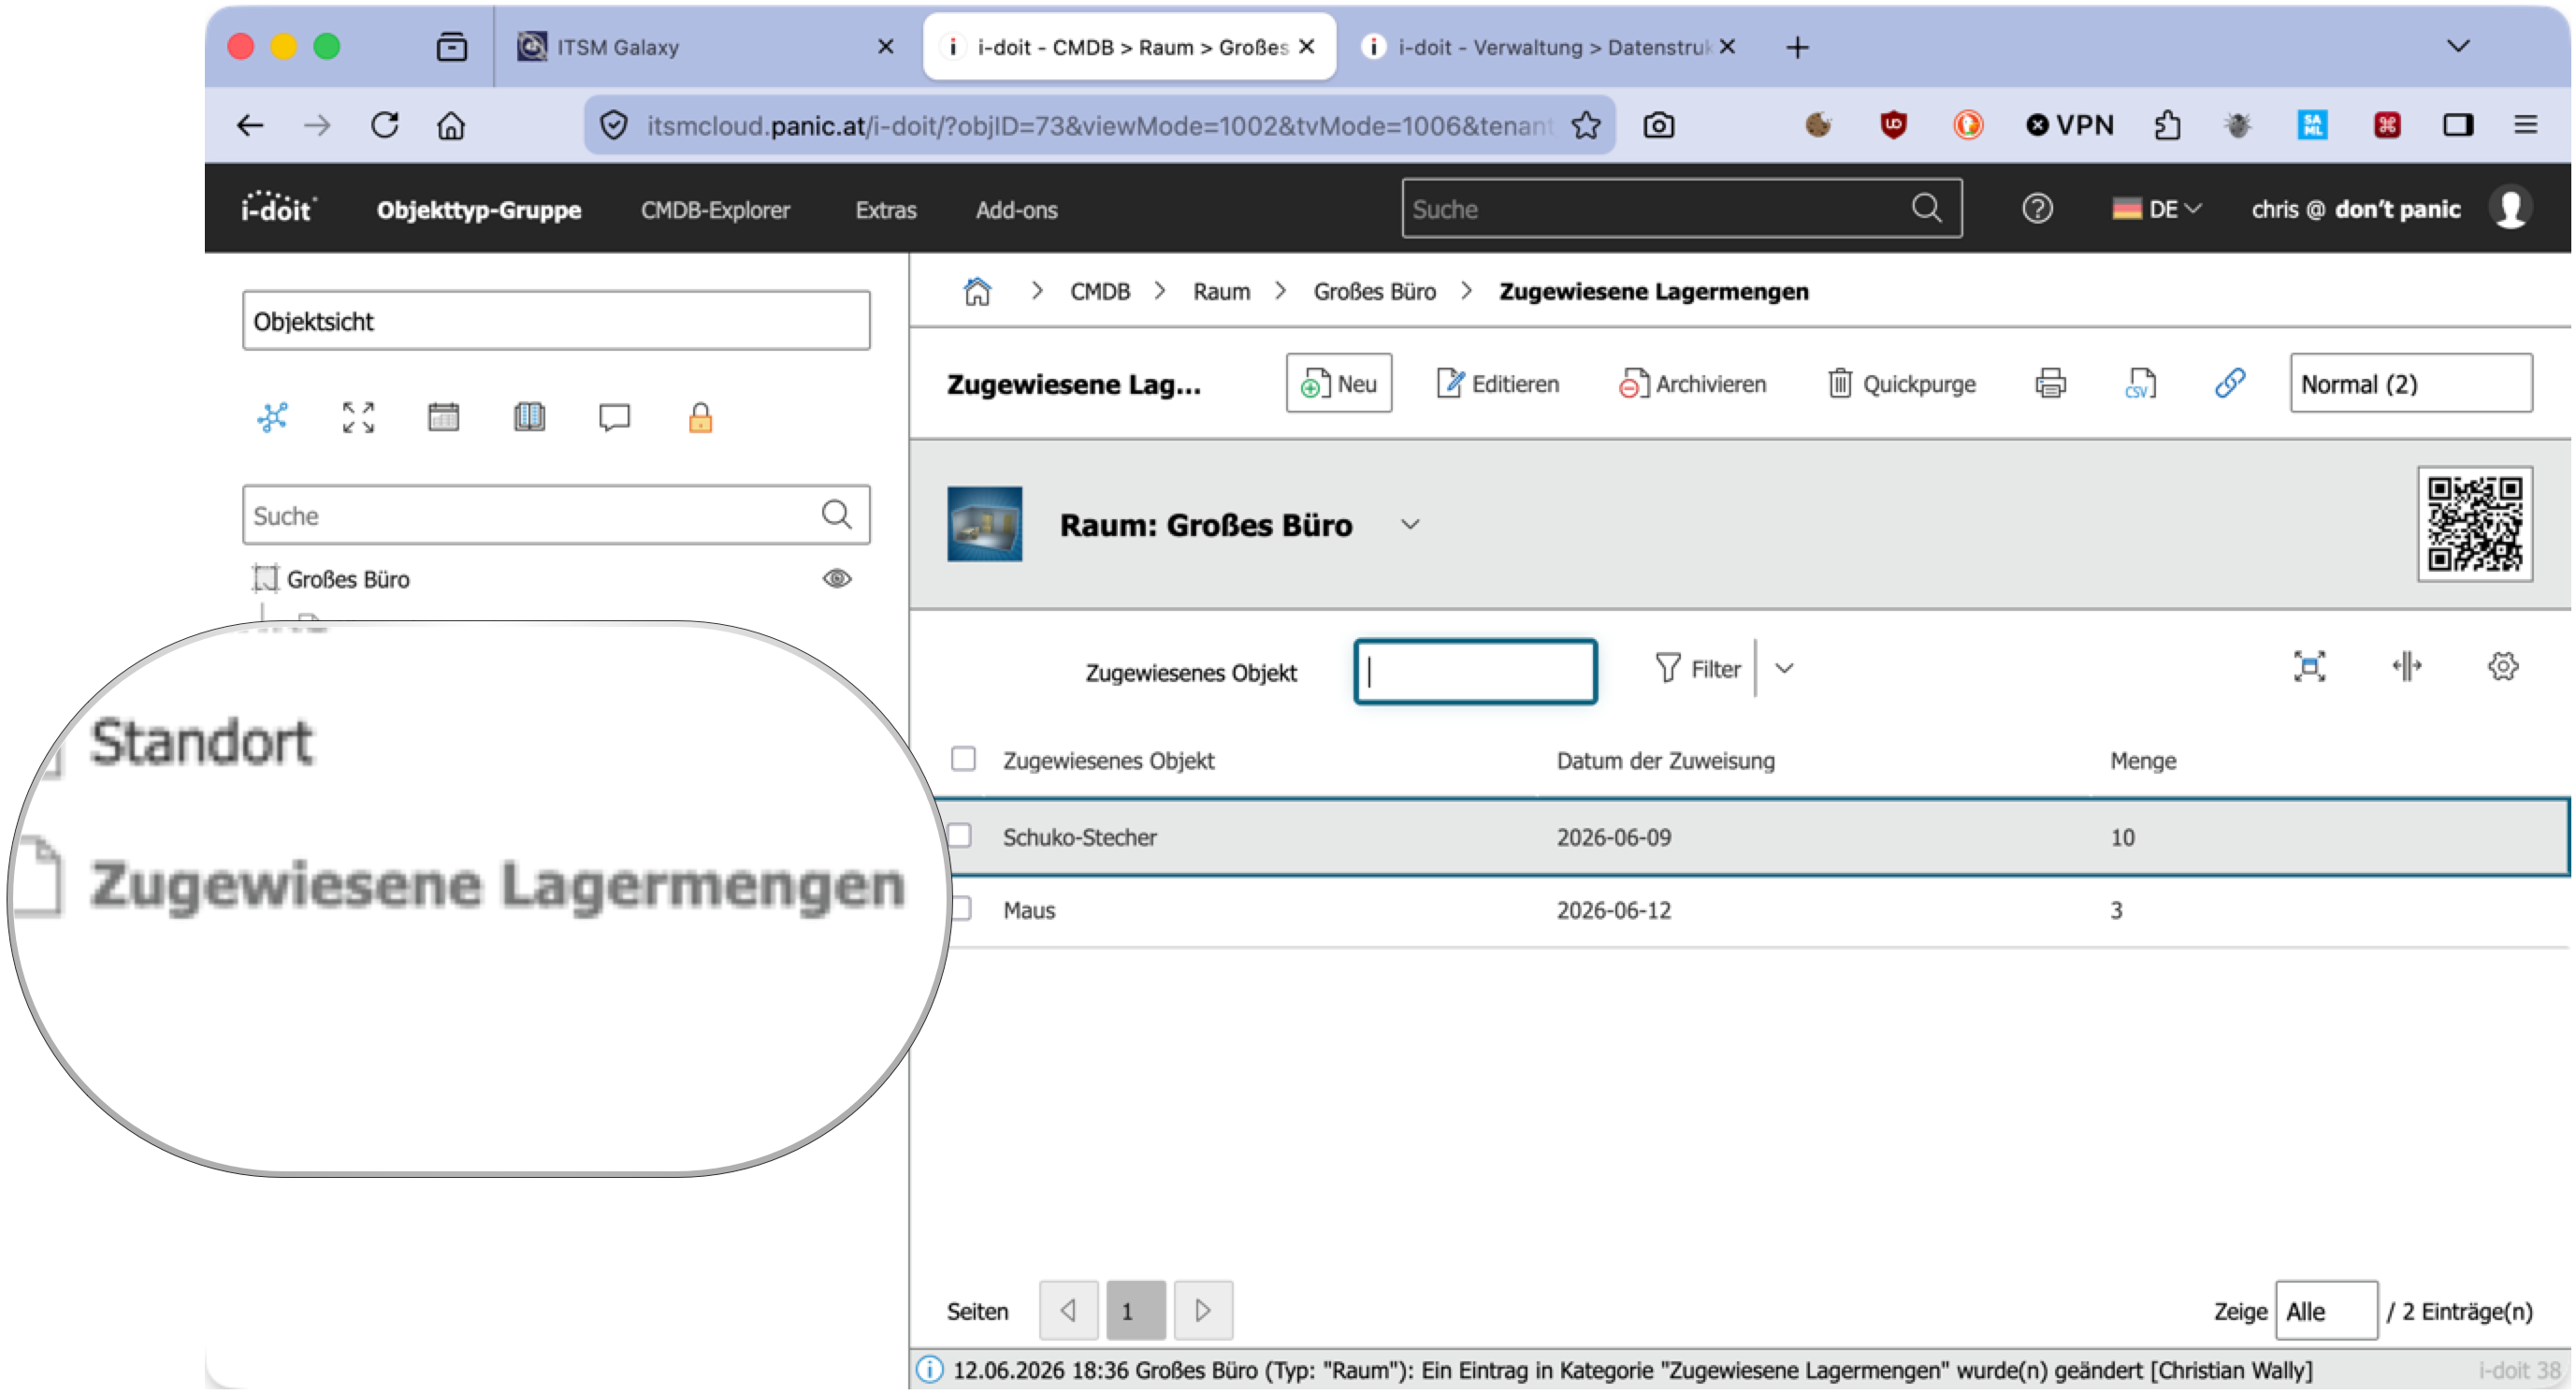Select all entries with header checkbox
The width and height of the screenshot is (2576, 1394).
(x=963, y=759)
